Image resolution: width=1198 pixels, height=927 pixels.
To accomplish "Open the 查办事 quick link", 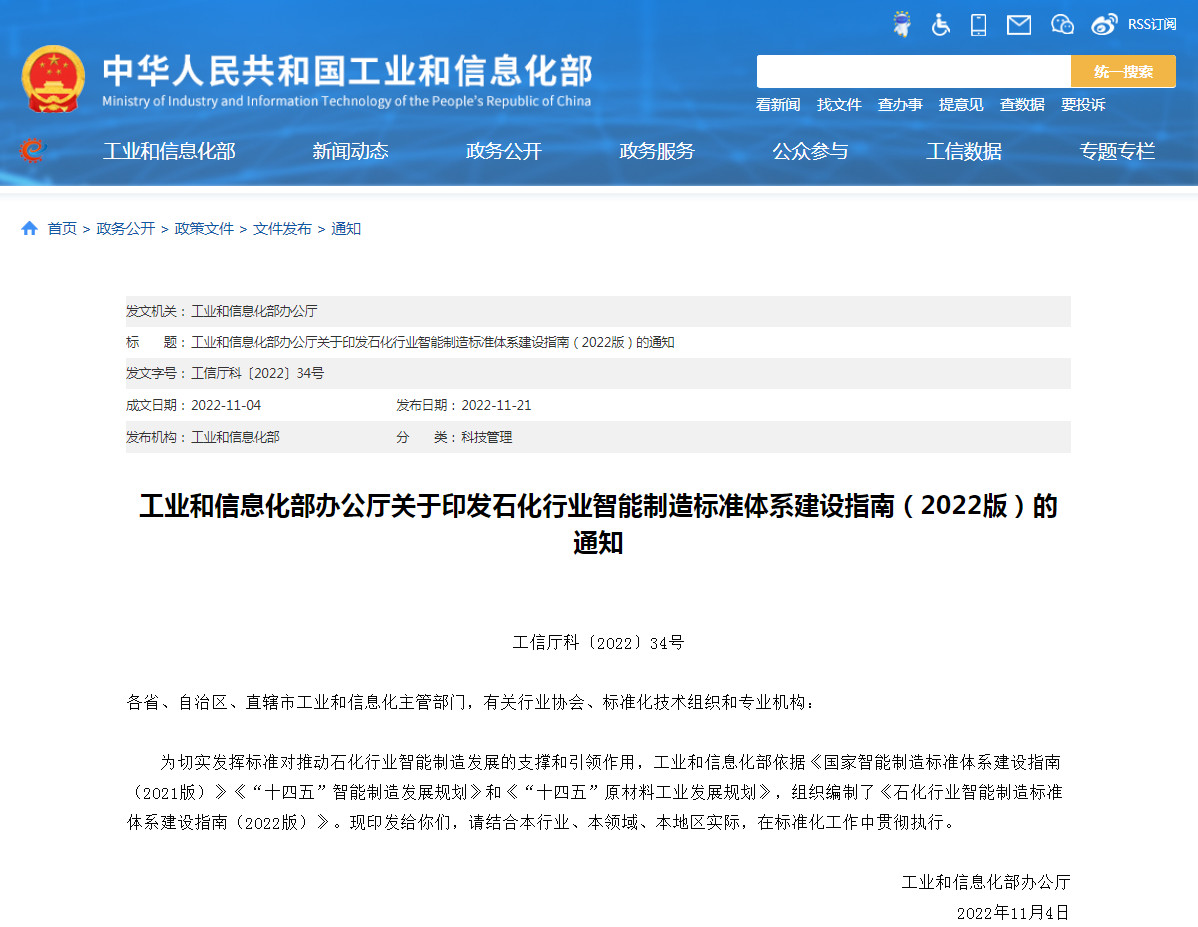I will pyautogui.click(x=900, y=105).
